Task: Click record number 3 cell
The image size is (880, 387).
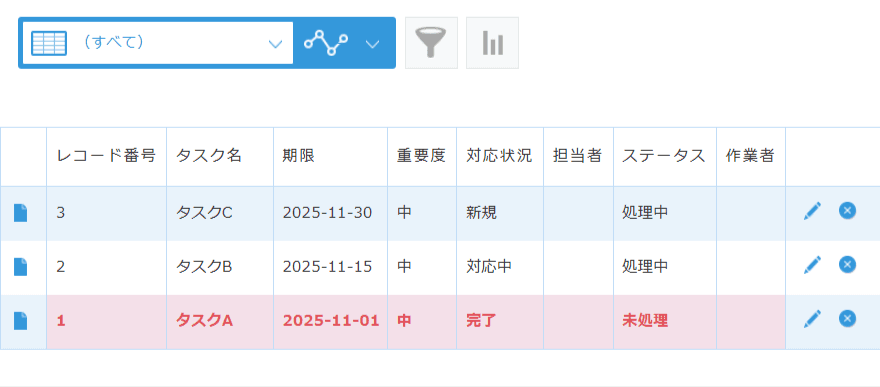Action: click(106, 213)
